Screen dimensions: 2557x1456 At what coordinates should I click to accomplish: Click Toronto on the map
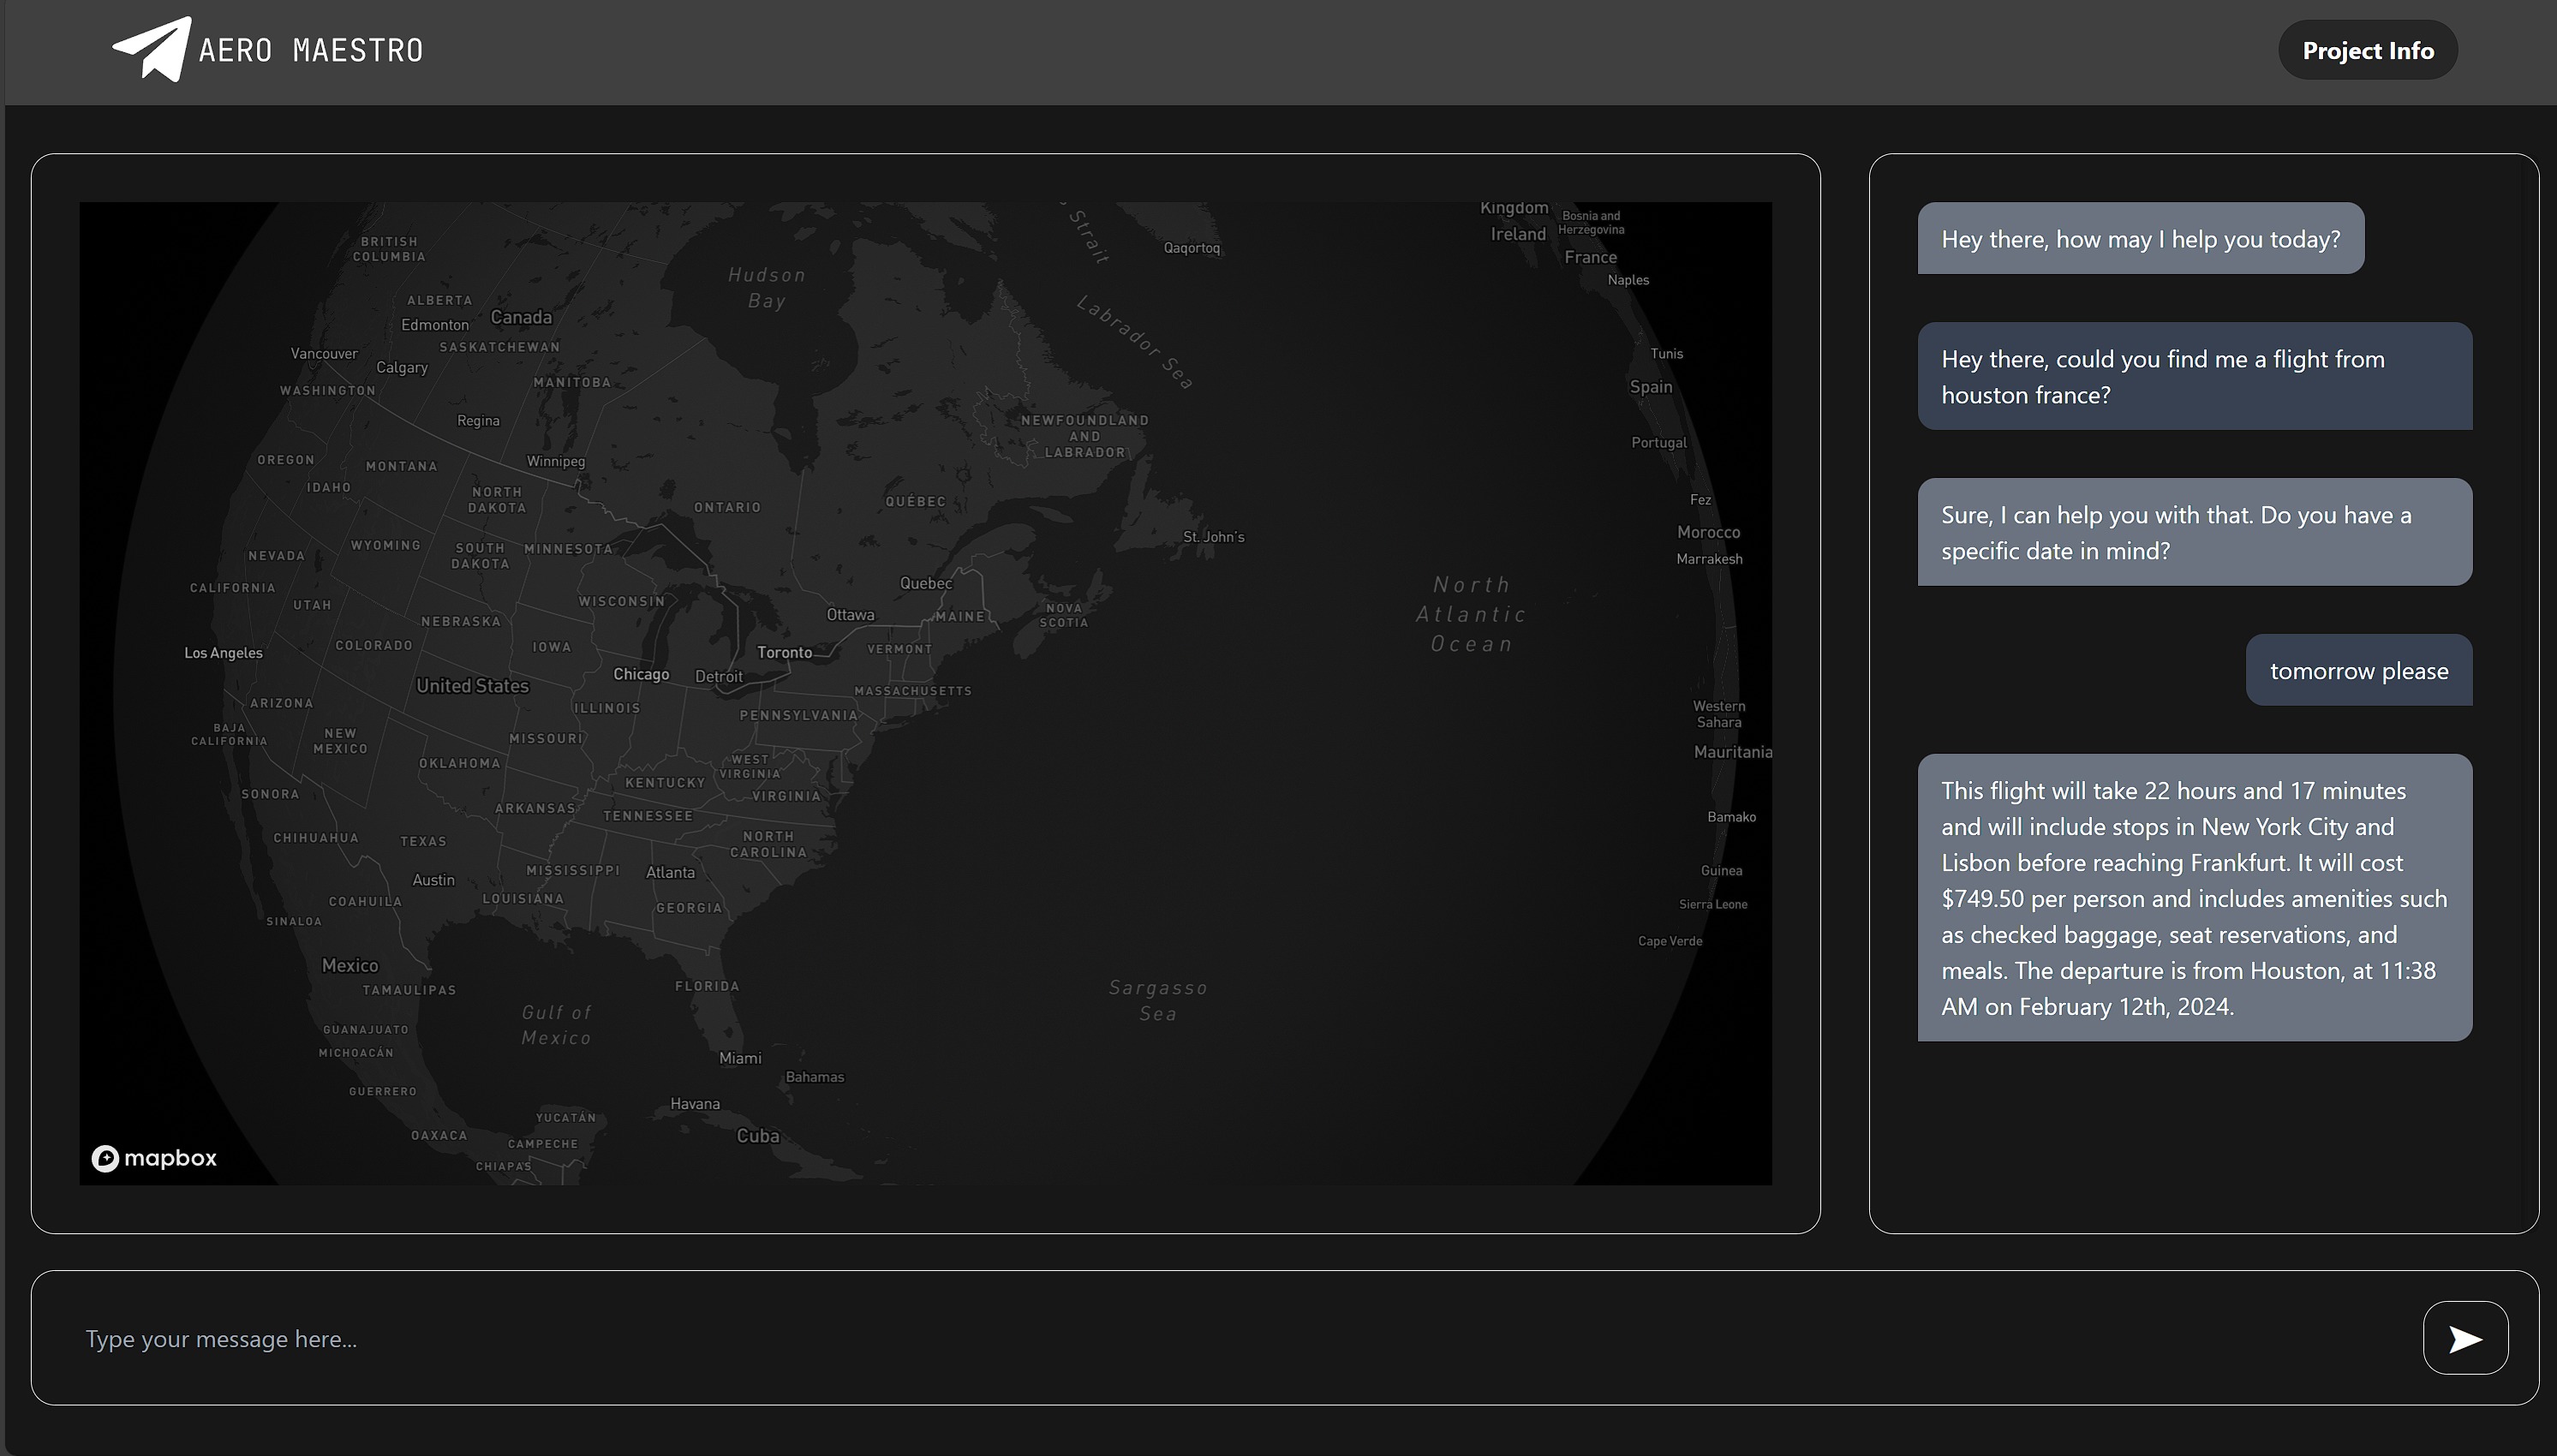tap(784, 652)
